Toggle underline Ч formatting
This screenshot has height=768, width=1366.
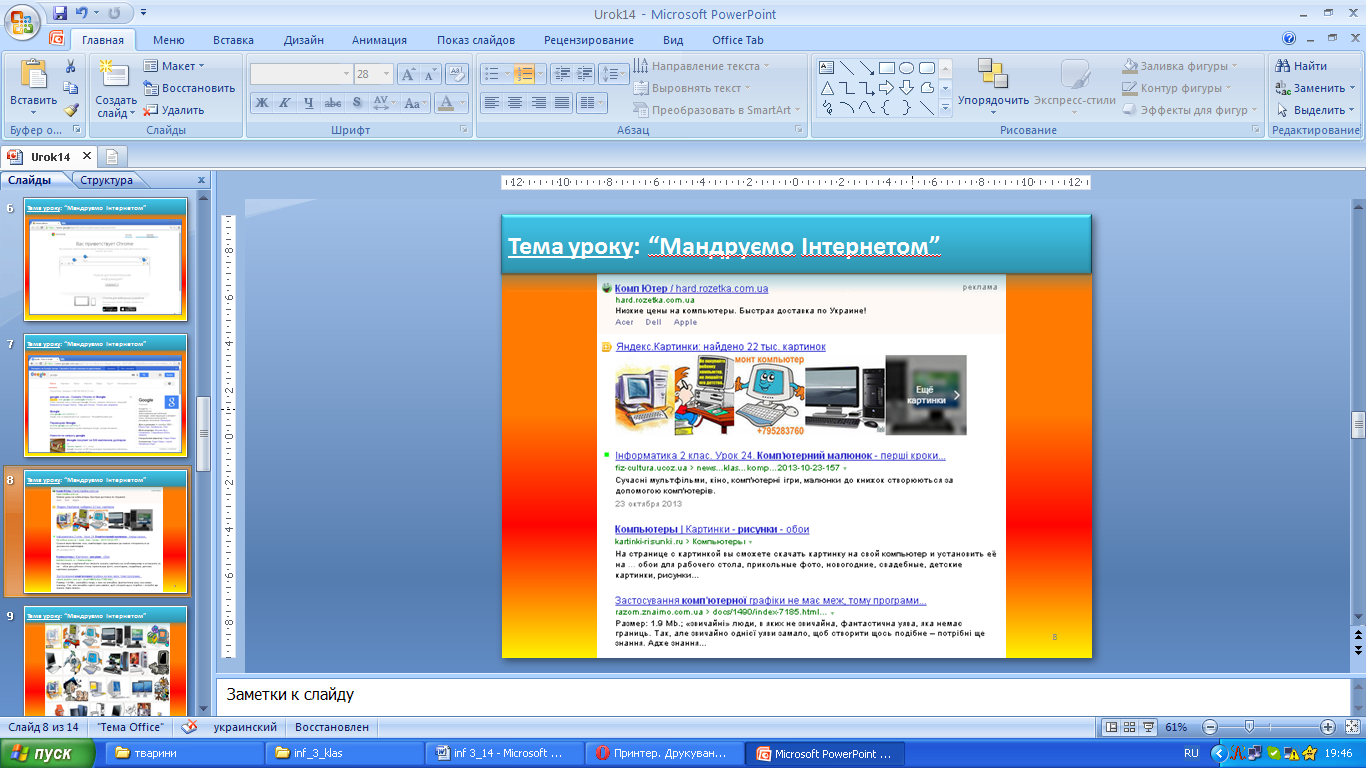309,102
